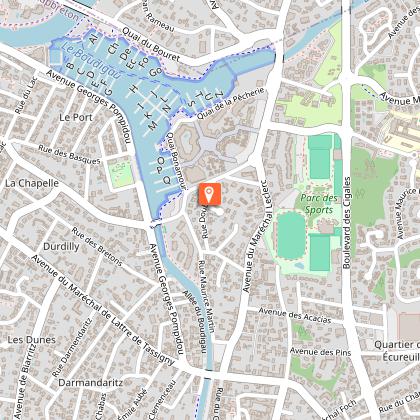420x420 pixels.
Task: Click the Quai du Bouret street label
Action: point(151,44)
